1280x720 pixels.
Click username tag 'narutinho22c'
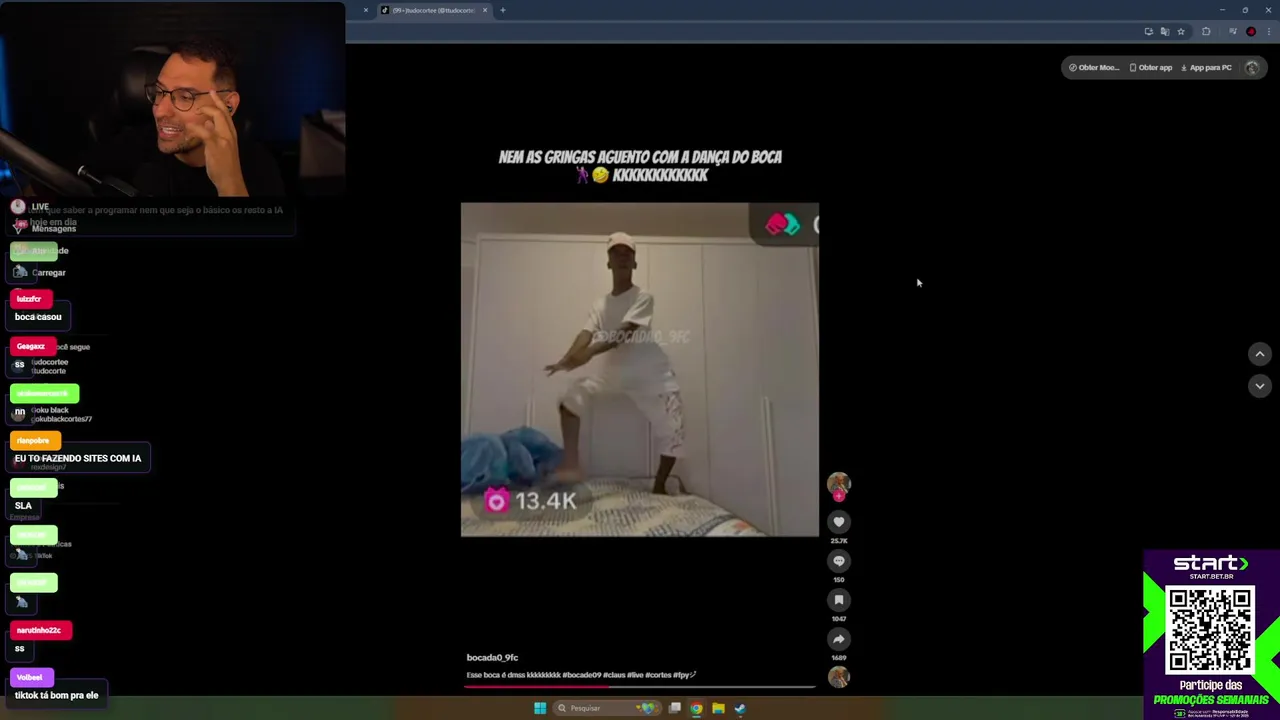coord(39,630)
